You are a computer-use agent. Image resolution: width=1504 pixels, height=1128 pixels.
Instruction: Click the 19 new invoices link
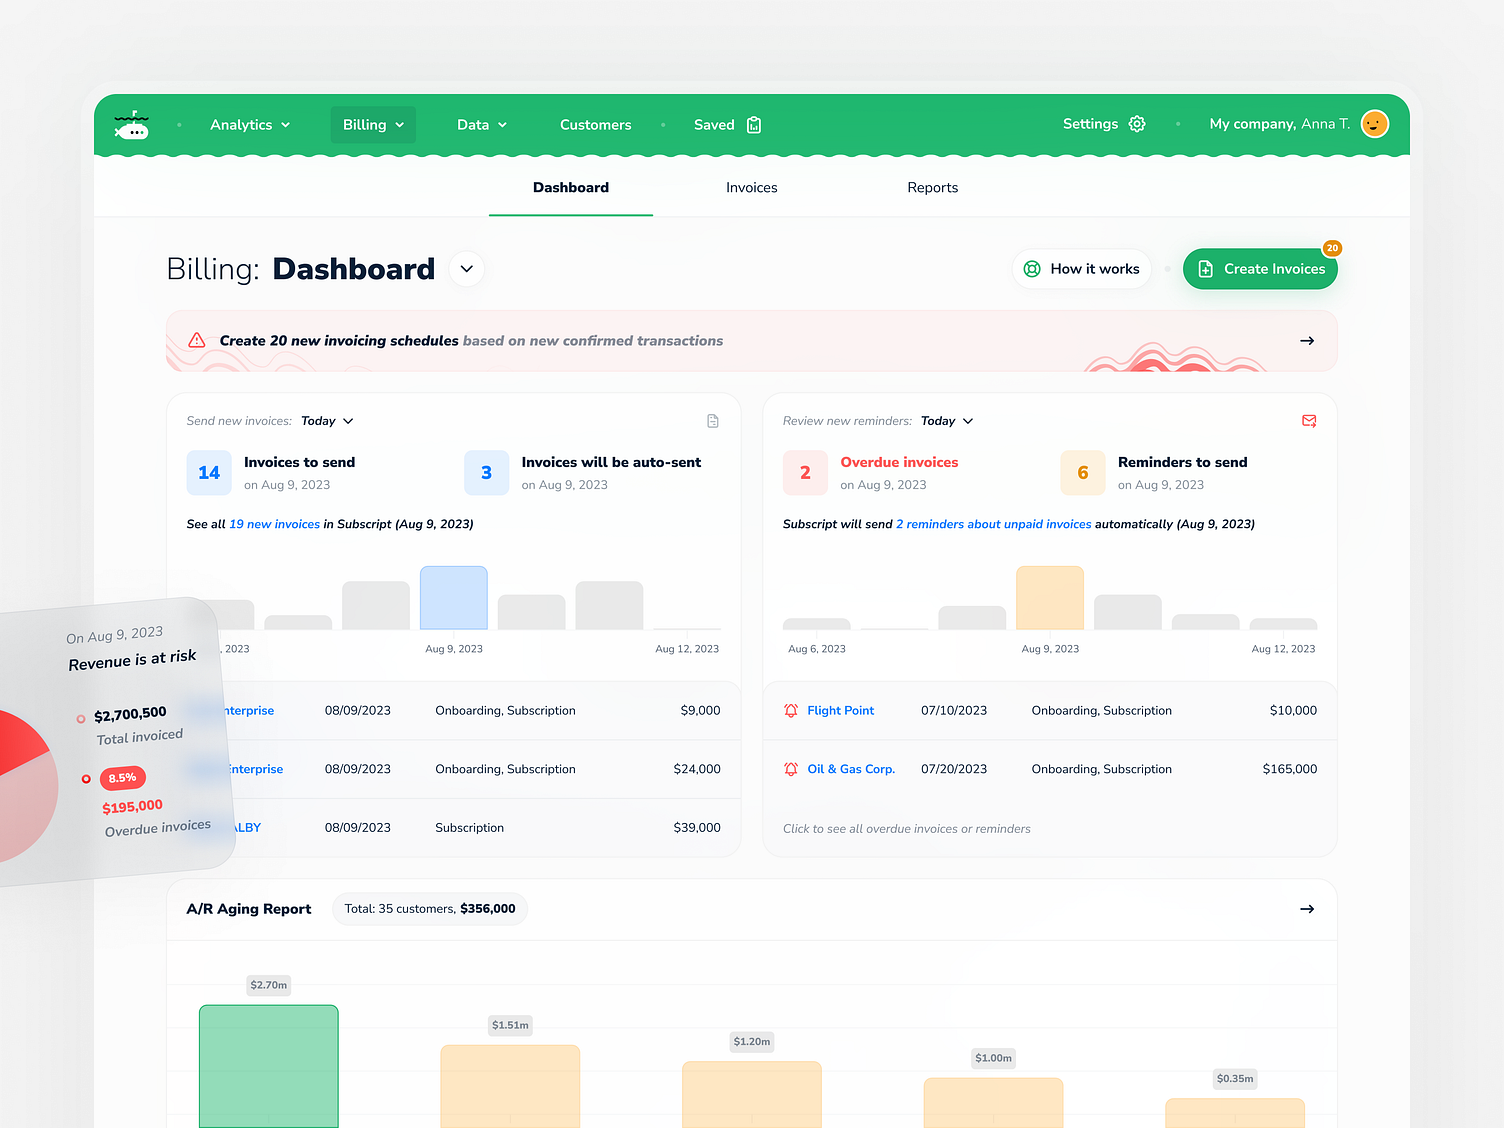[274, 523]
